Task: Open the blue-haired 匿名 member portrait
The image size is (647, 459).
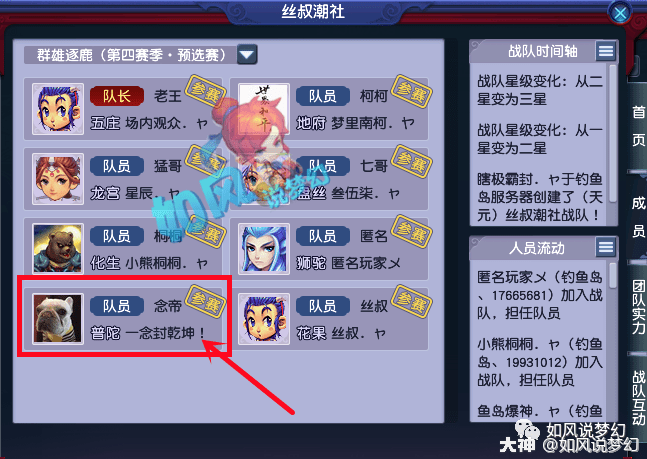Action: pos(264,248)
